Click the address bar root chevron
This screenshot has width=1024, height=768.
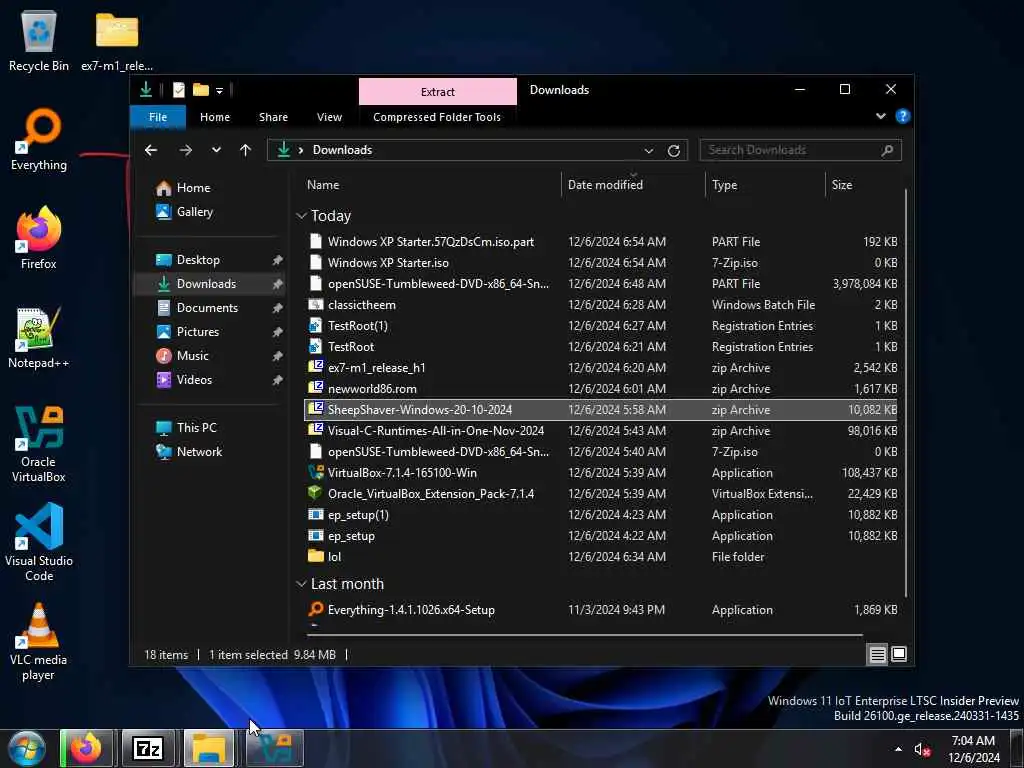(x=300, y=150)
